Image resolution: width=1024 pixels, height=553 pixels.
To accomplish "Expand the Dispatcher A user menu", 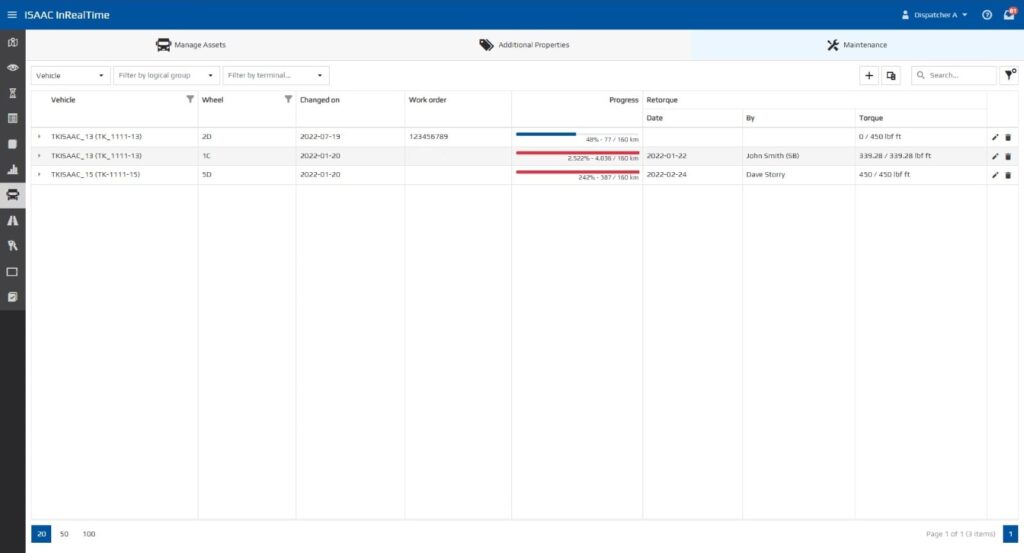I will [934, 15].
